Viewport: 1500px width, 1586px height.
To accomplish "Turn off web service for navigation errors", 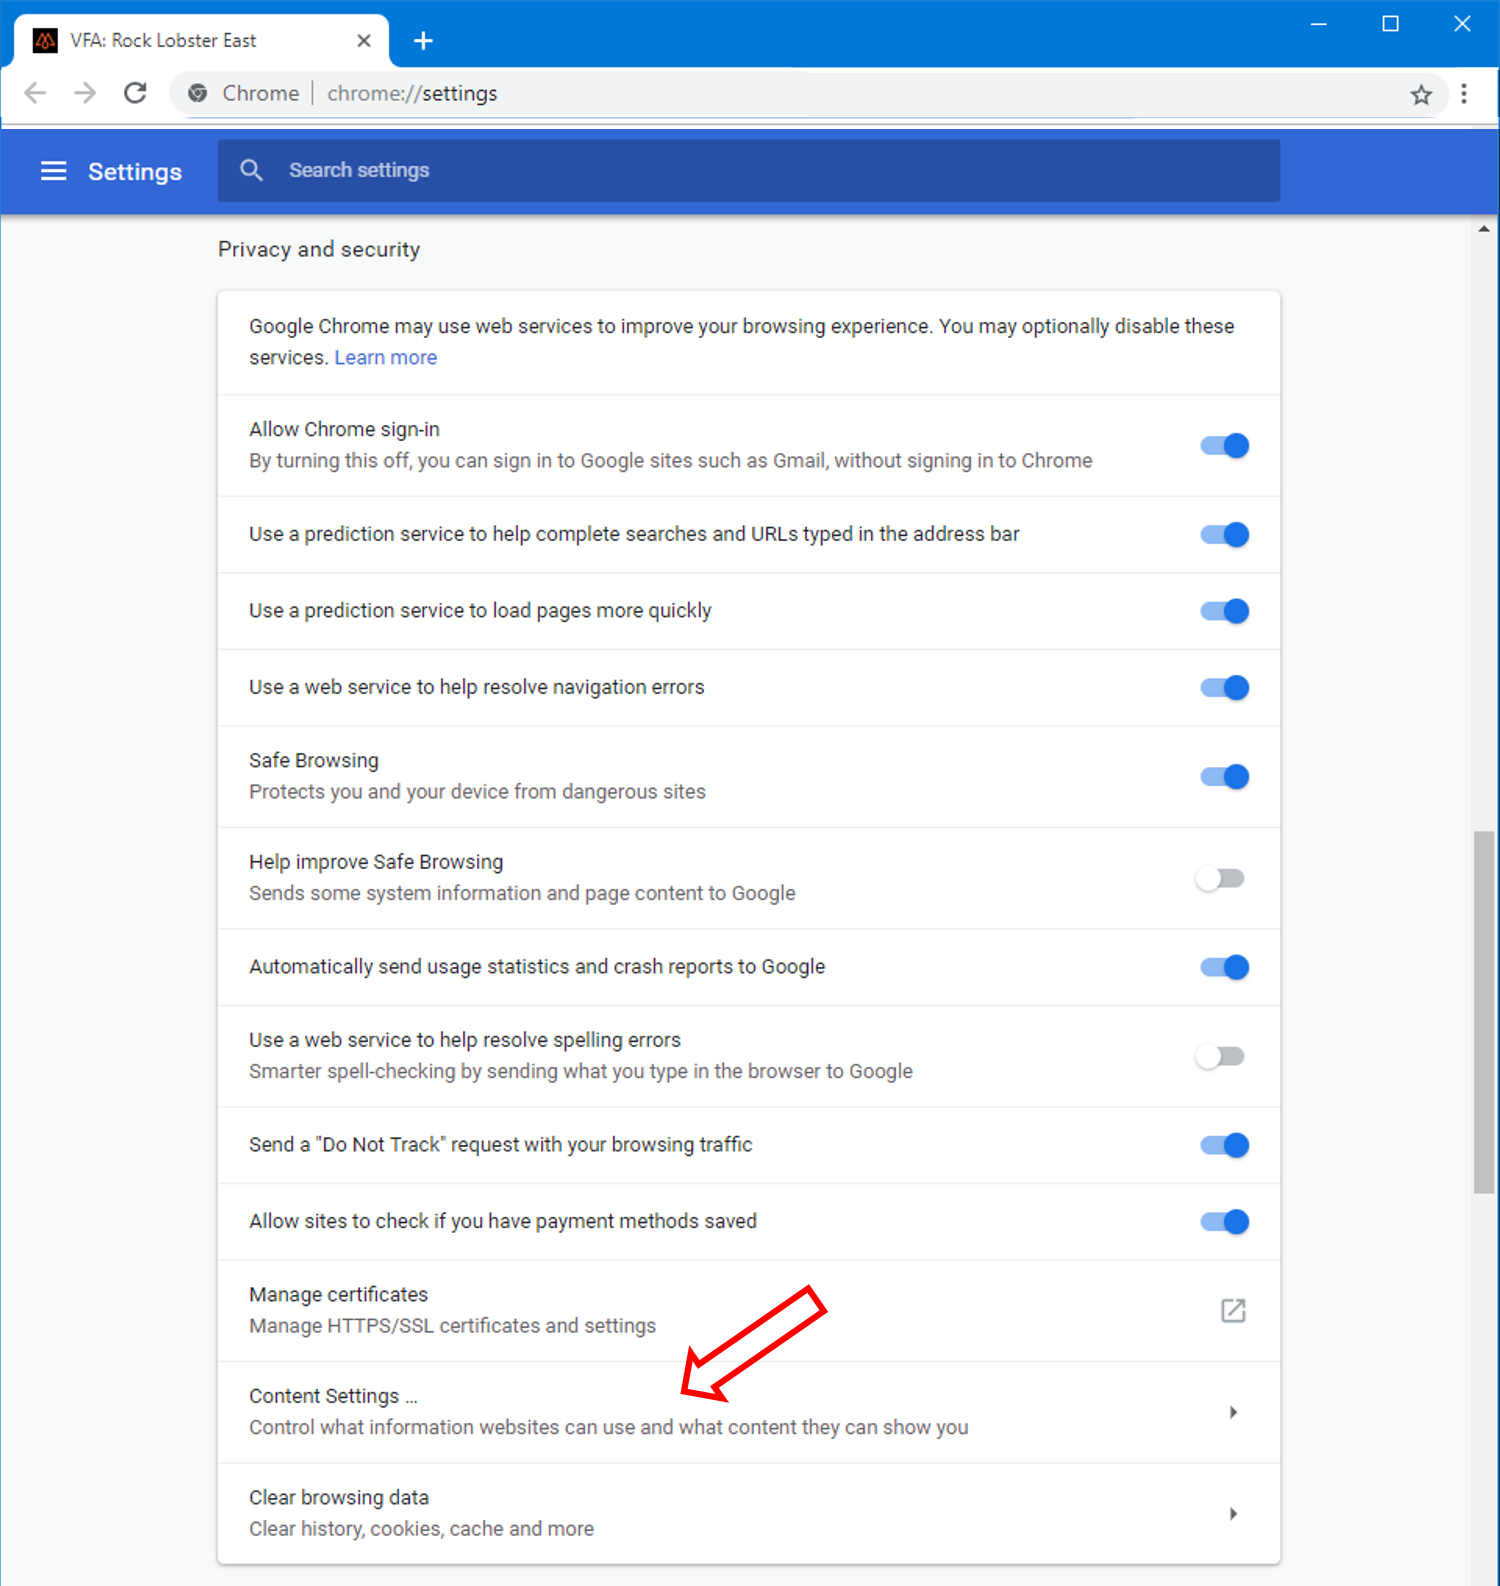I will tap(1224, 688).
